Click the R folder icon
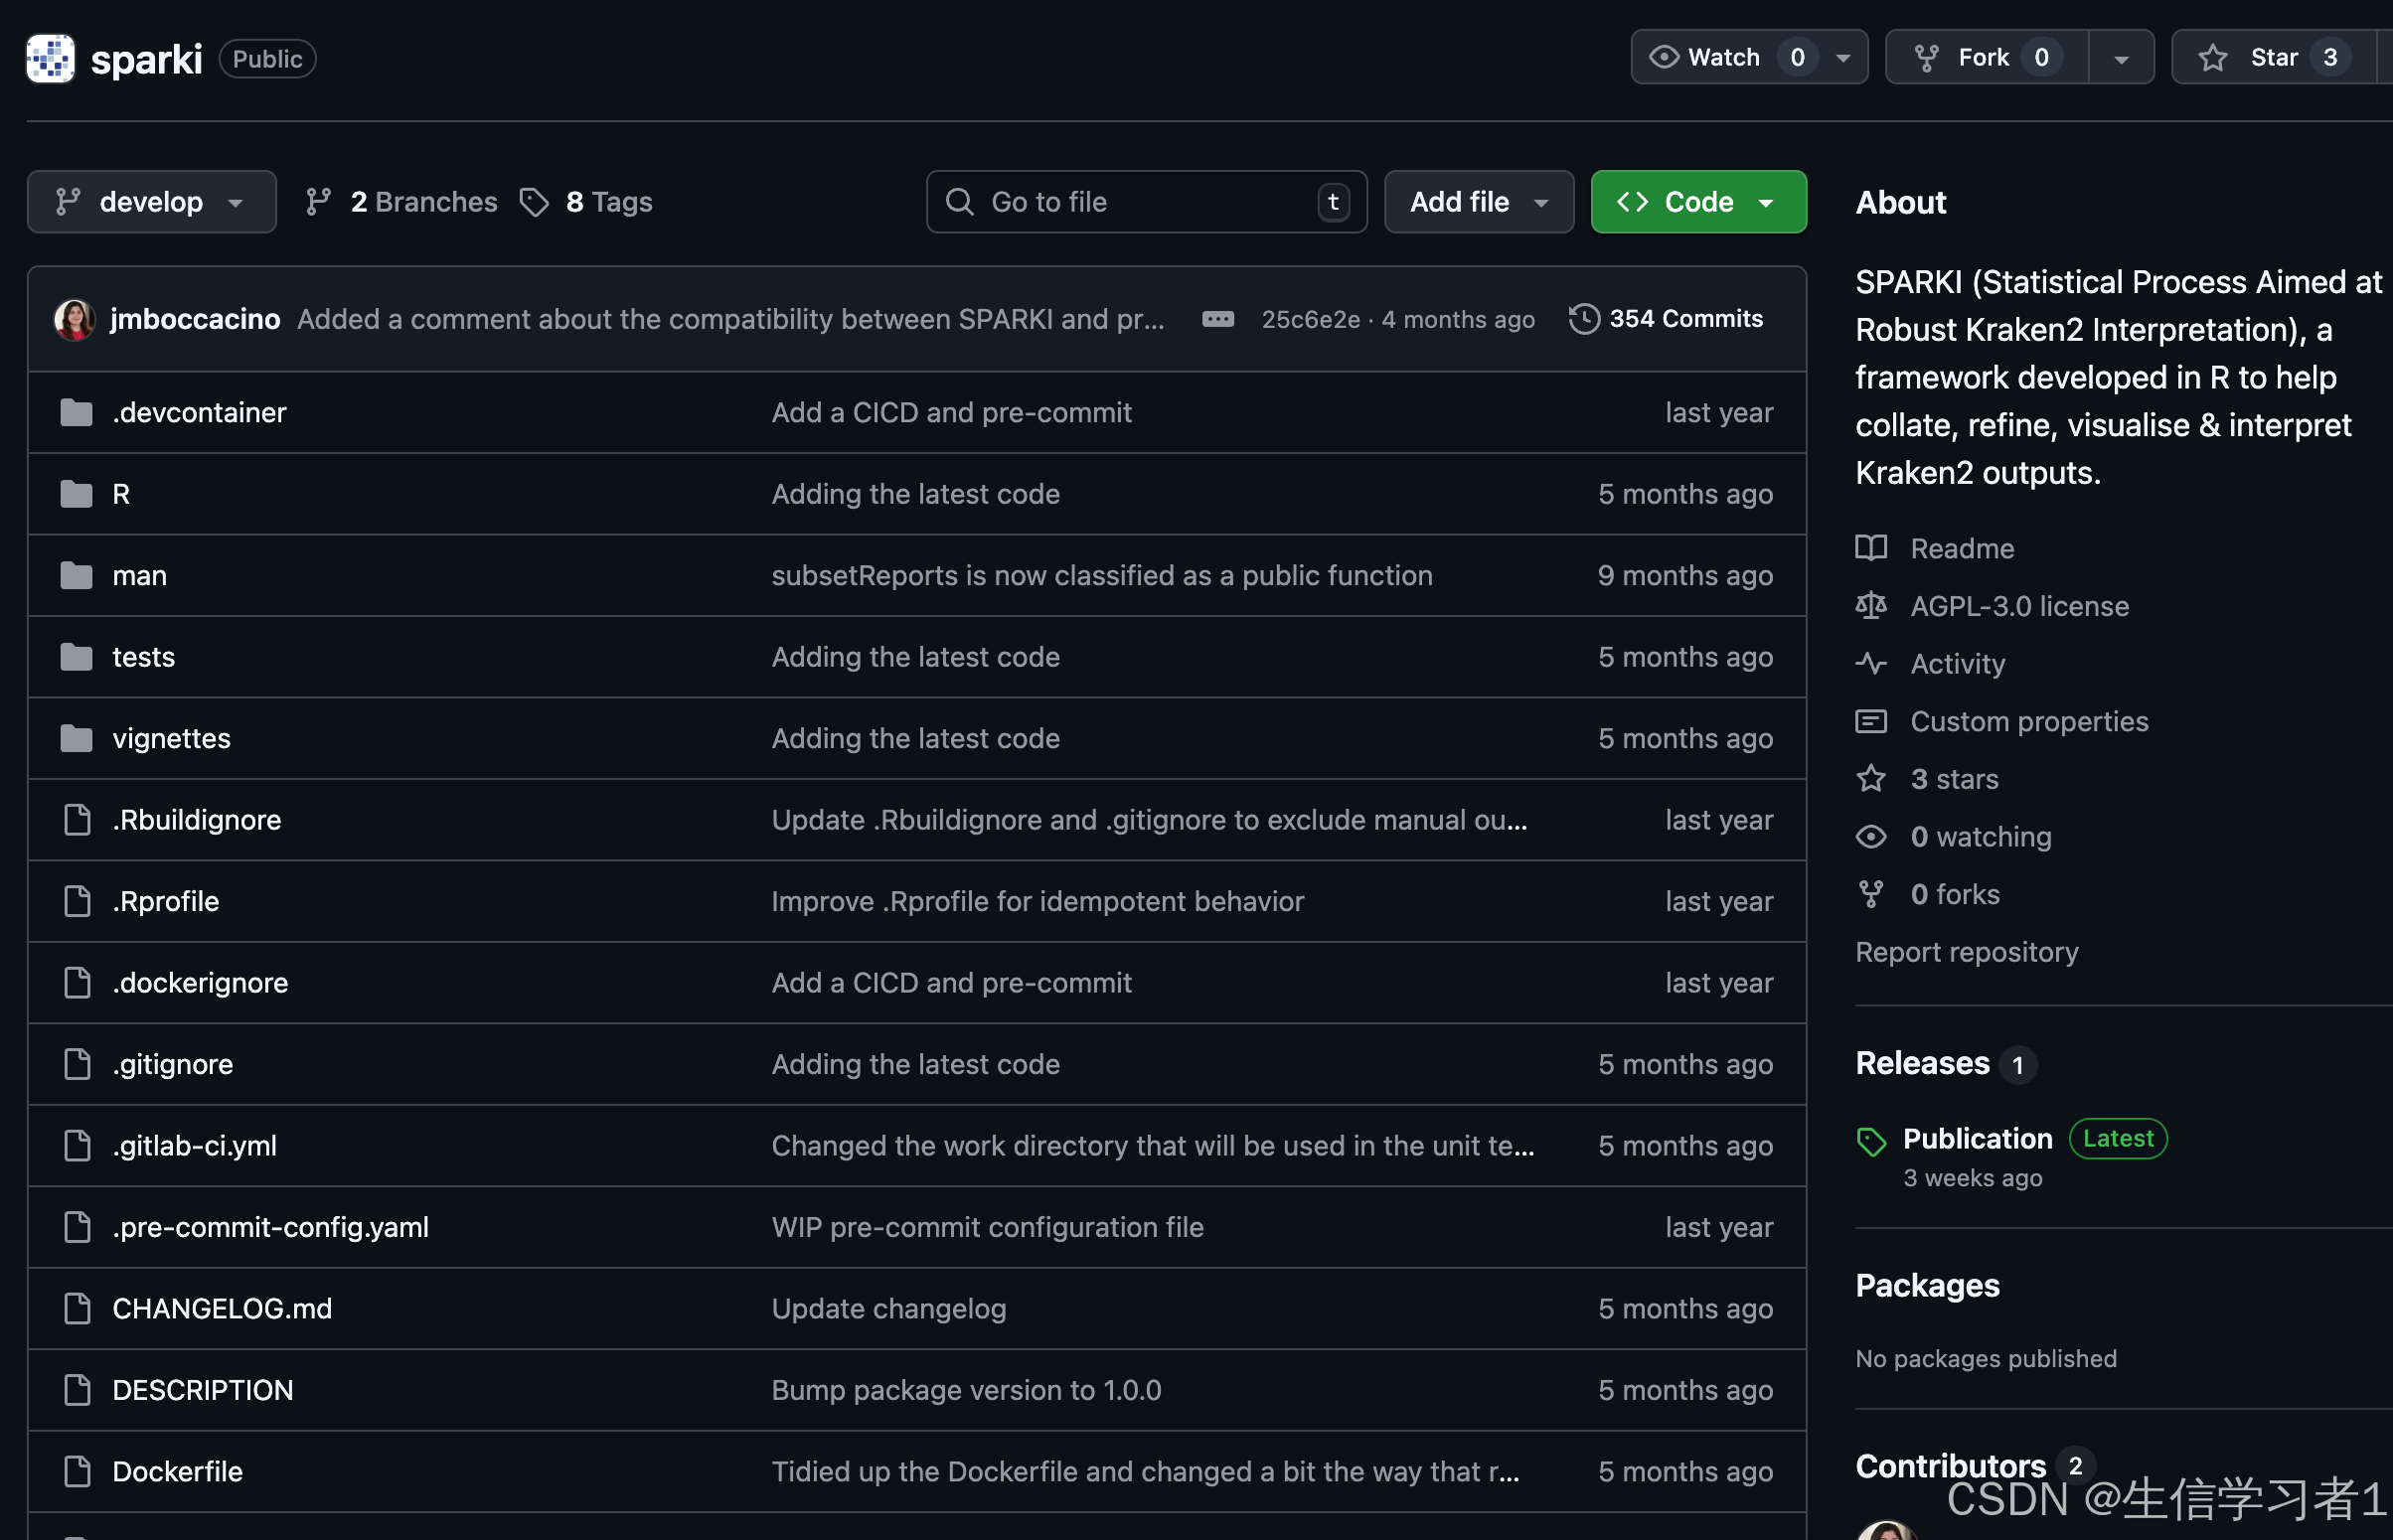Screen dimensions: 2393x1540 pos(76,494)
